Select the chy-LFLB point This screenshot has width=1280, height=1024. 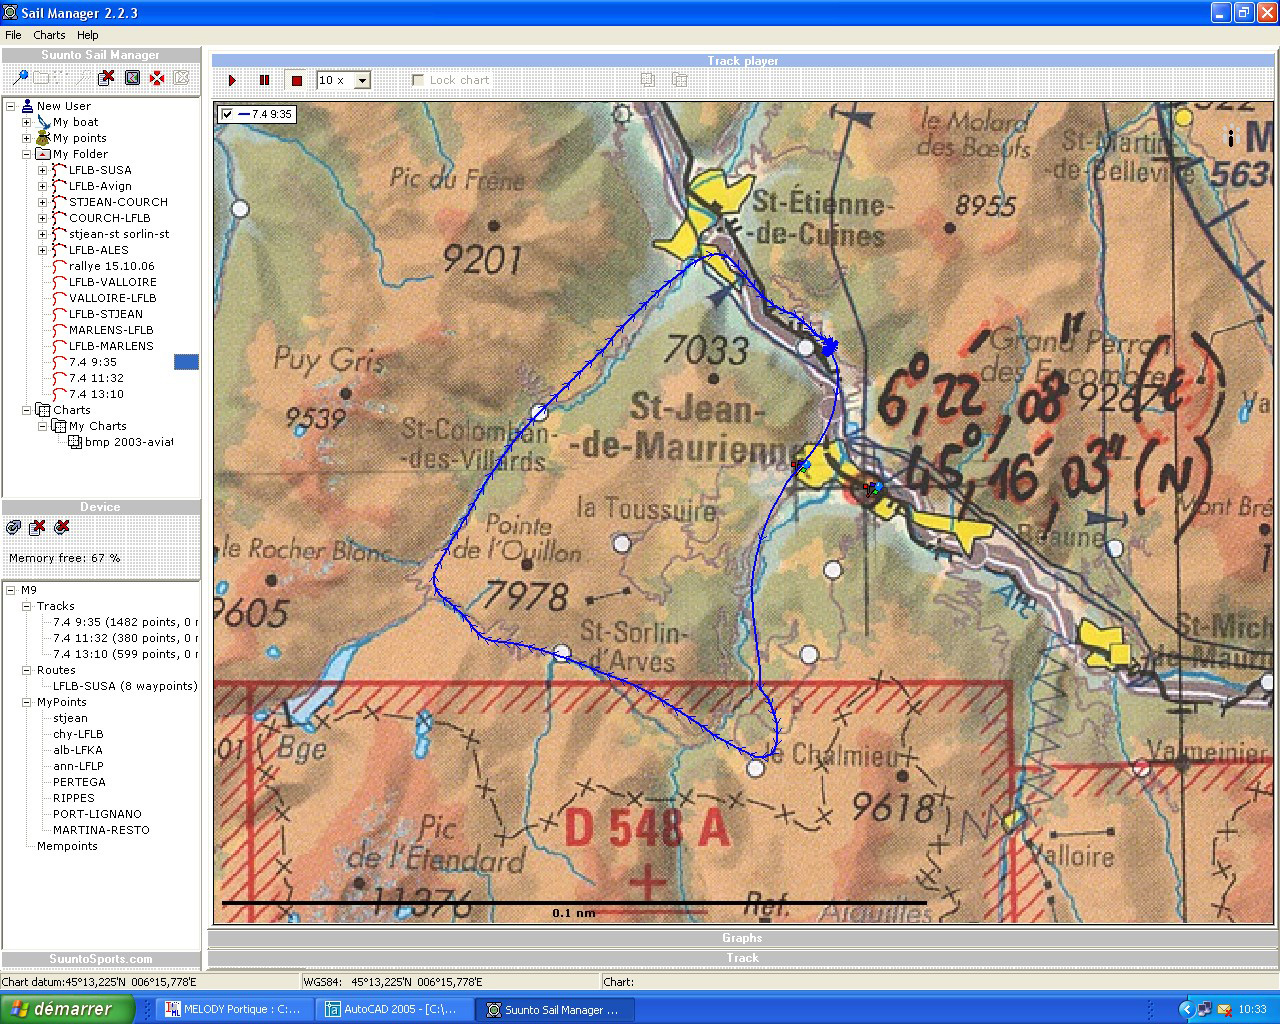[x=78, y=734]
